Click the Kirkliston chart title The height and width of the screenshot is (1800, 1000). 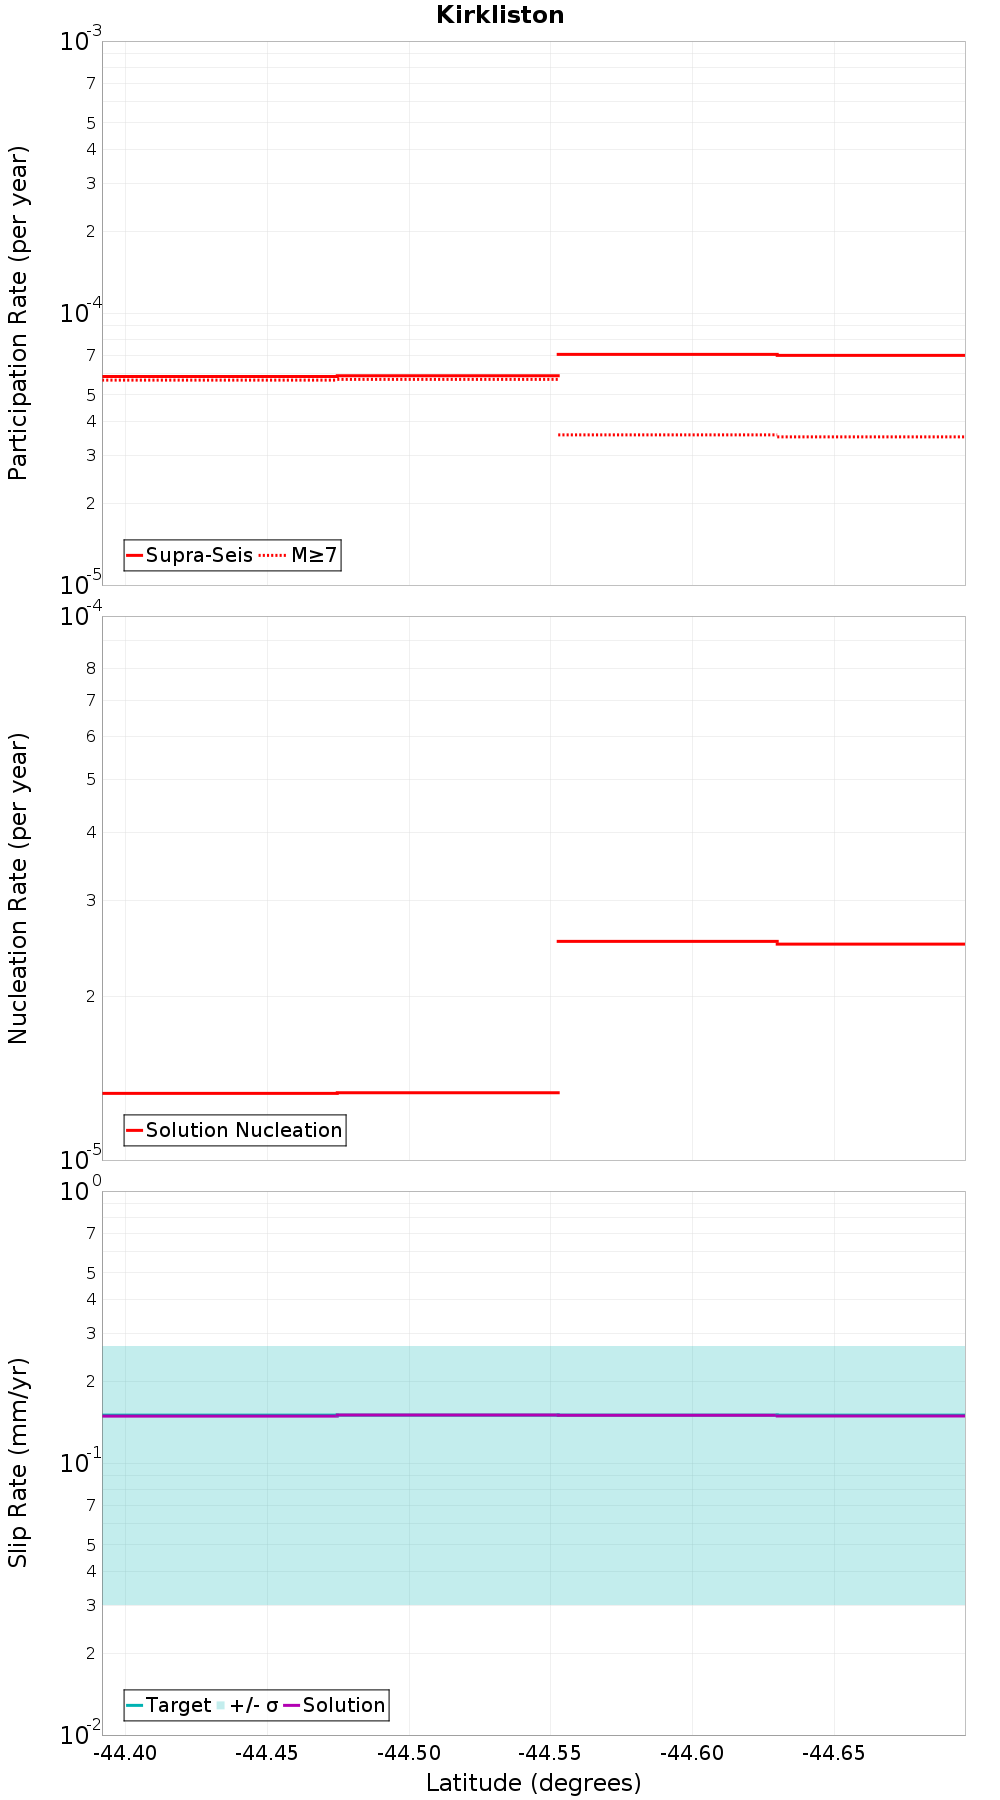(x=500, y=15)
